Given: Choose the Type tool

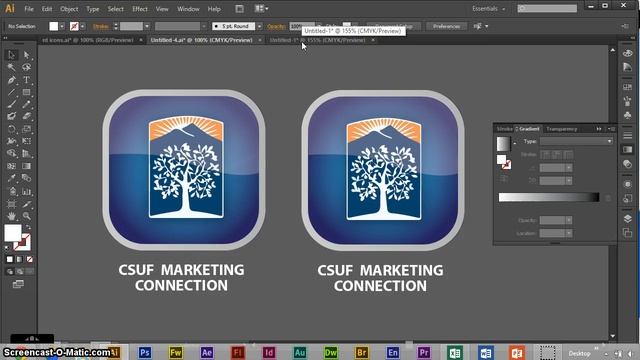Looking at the screenshot, I should click(x=27, y=80).
